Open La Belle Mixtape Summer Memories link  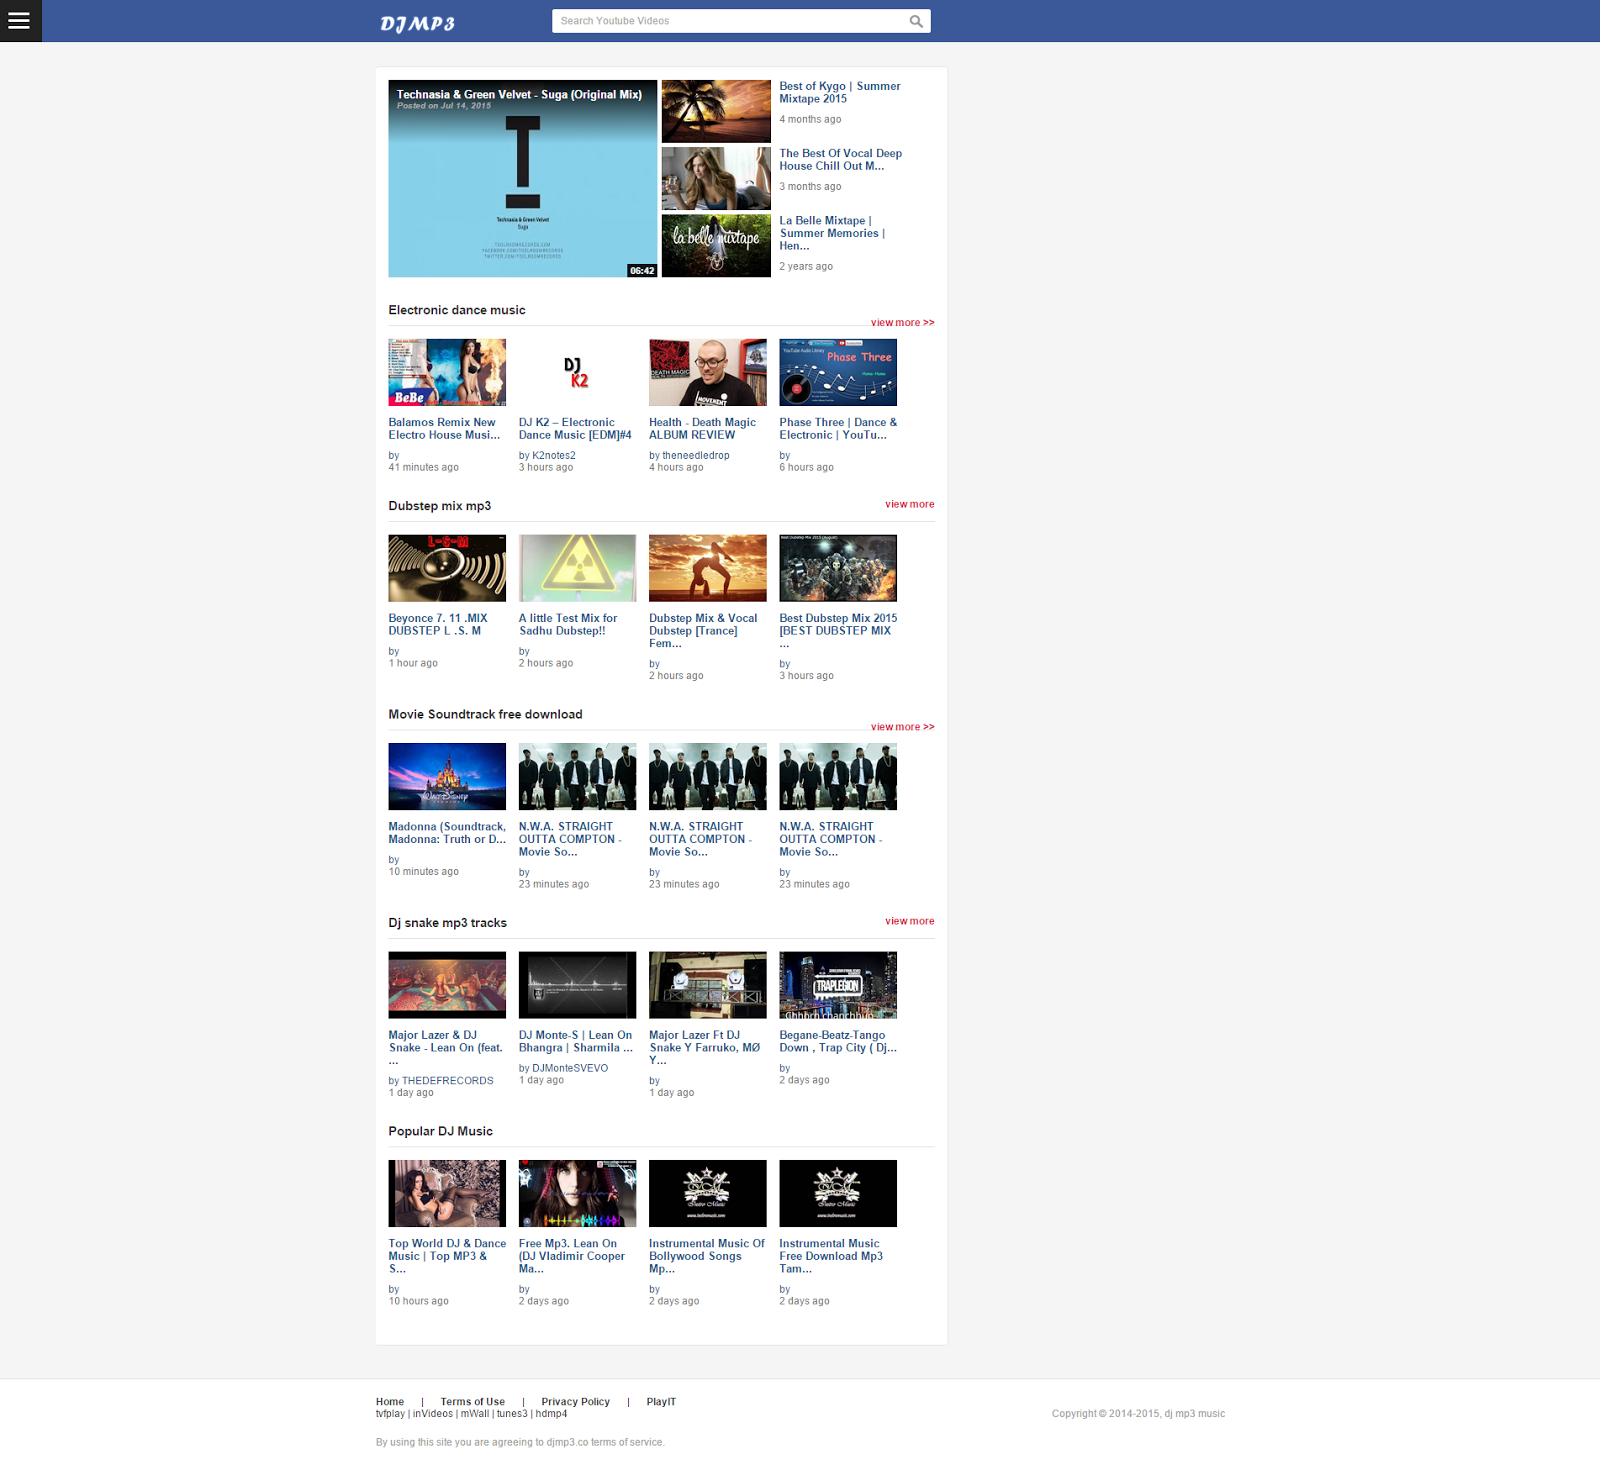(832, 233)
